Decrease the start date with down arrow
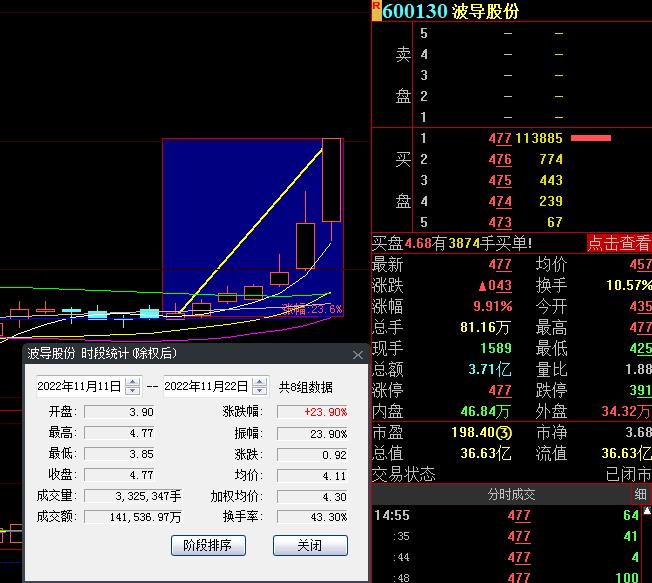This screenshot has height=583, width=652. [132, 391]
